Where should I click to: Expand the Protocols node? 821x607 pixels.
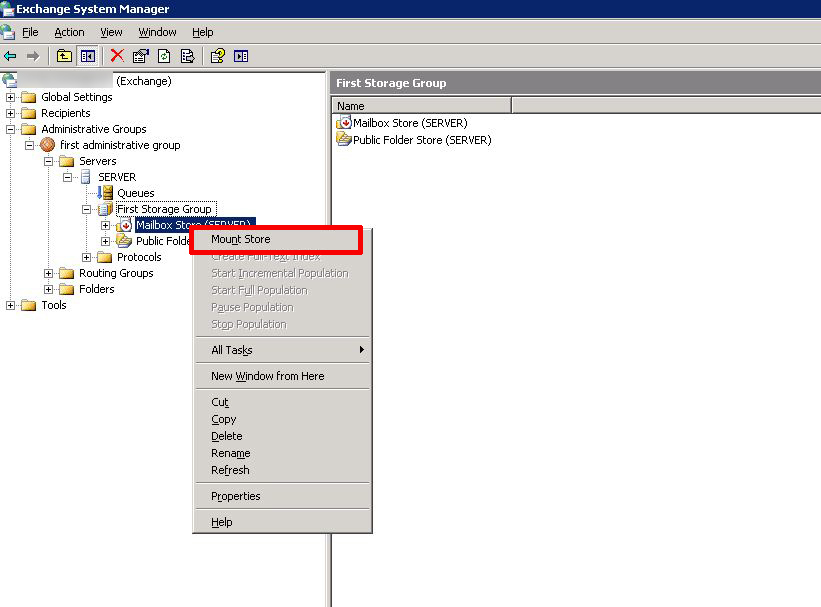pyautogui.click(x=86, y=258)
